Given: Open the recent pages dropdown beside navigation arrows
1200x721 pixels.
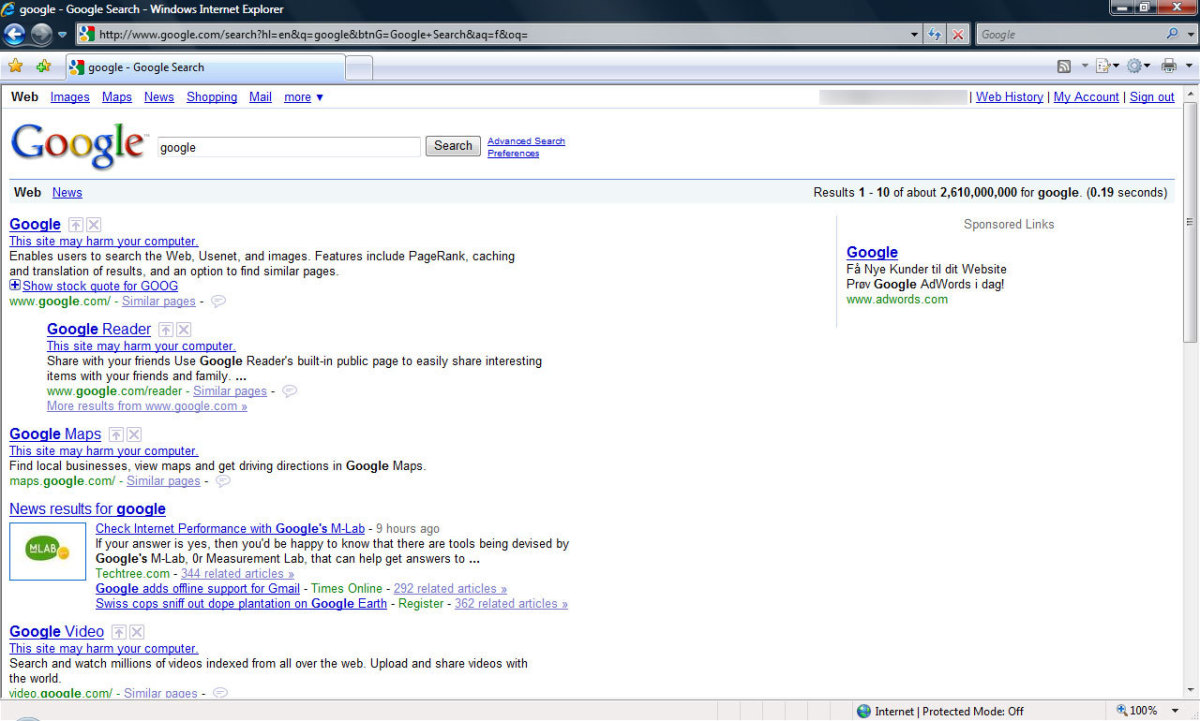Looking at the screenshot, I should tap(62, 34).
